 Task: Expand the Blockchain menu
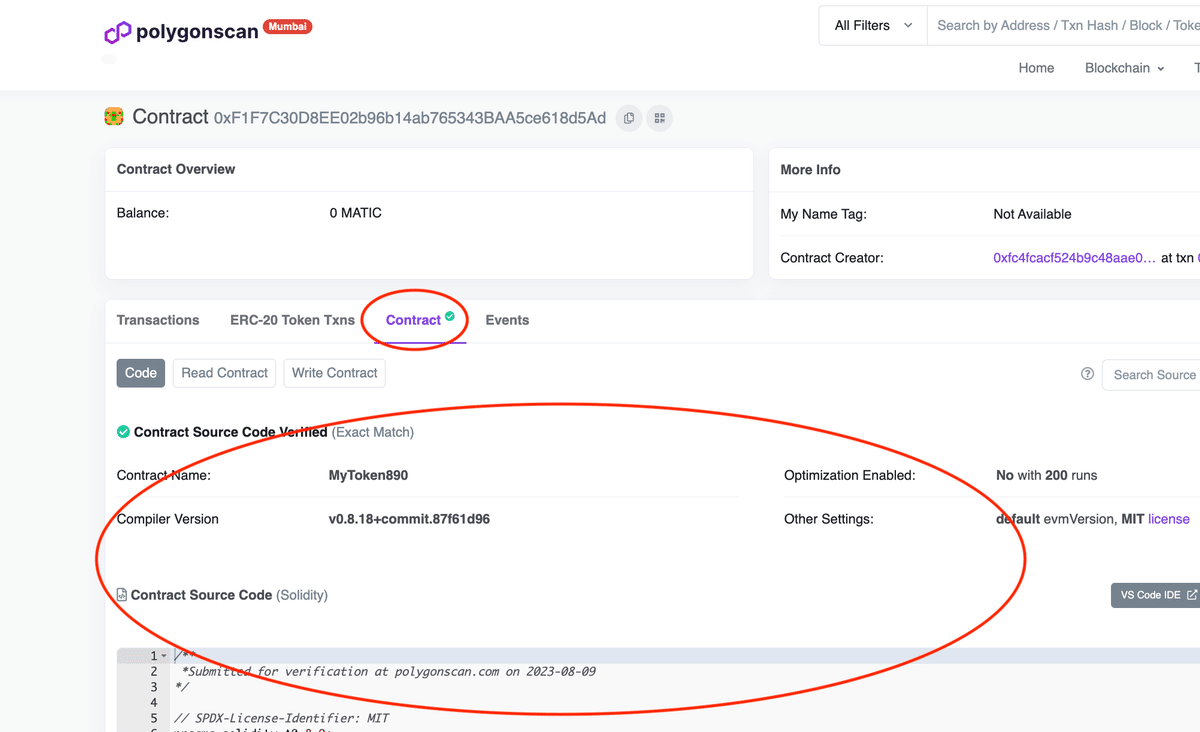point(1124,68)
